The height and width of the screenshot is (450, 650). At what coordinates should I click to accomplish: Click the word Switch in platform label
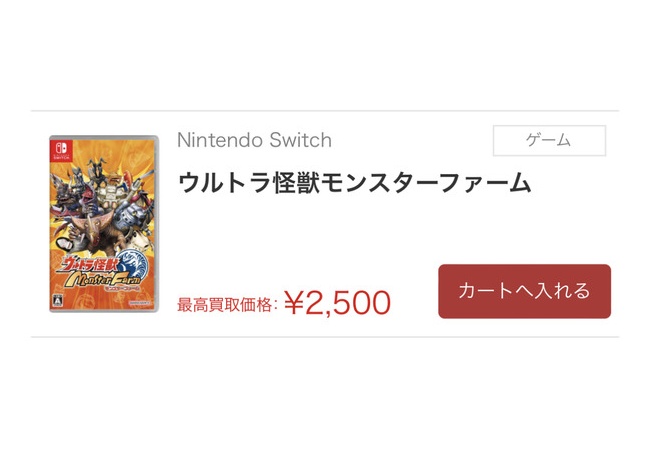[x=300, y=140]
